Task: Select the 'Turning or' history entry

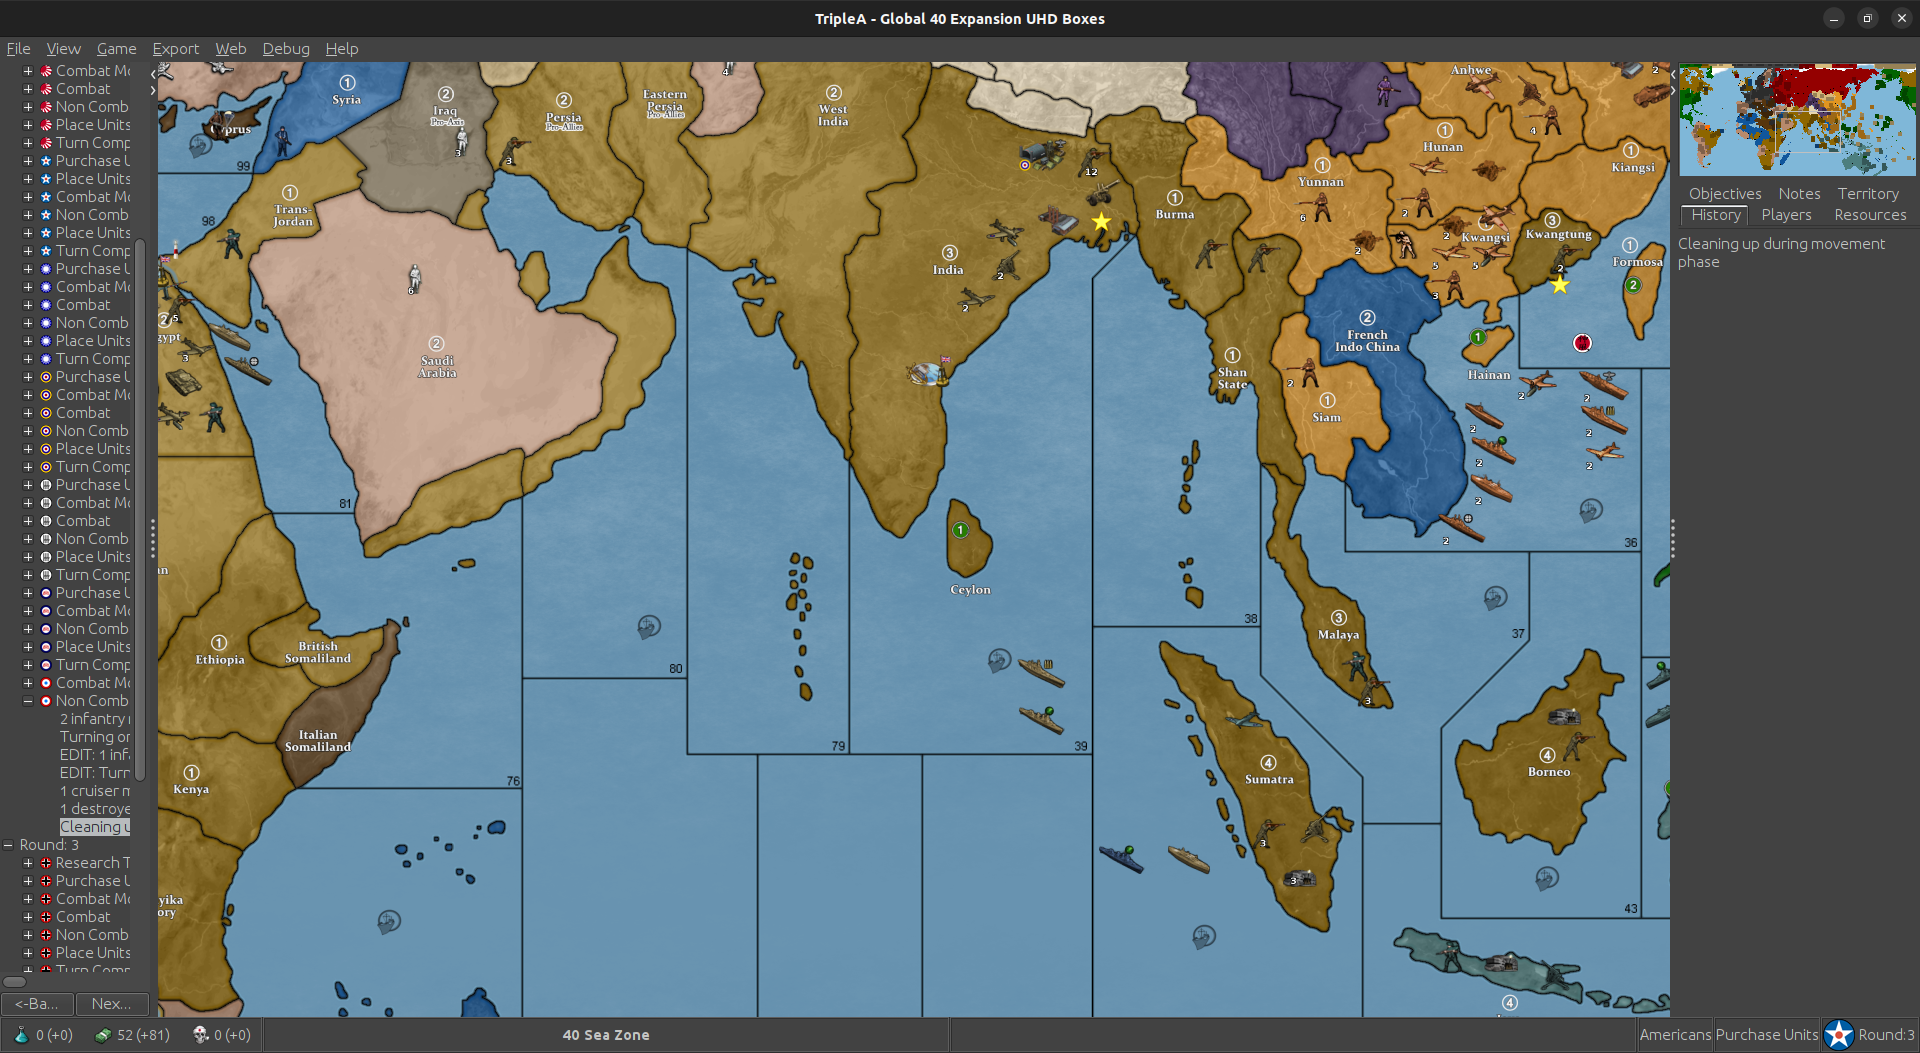Action: point(94,737)
